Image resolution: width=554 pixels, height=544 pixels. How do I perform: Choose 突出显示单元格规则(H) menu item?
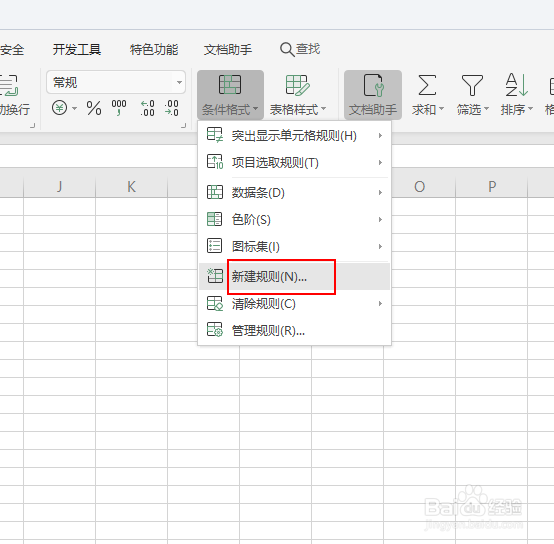pos(294,136)
